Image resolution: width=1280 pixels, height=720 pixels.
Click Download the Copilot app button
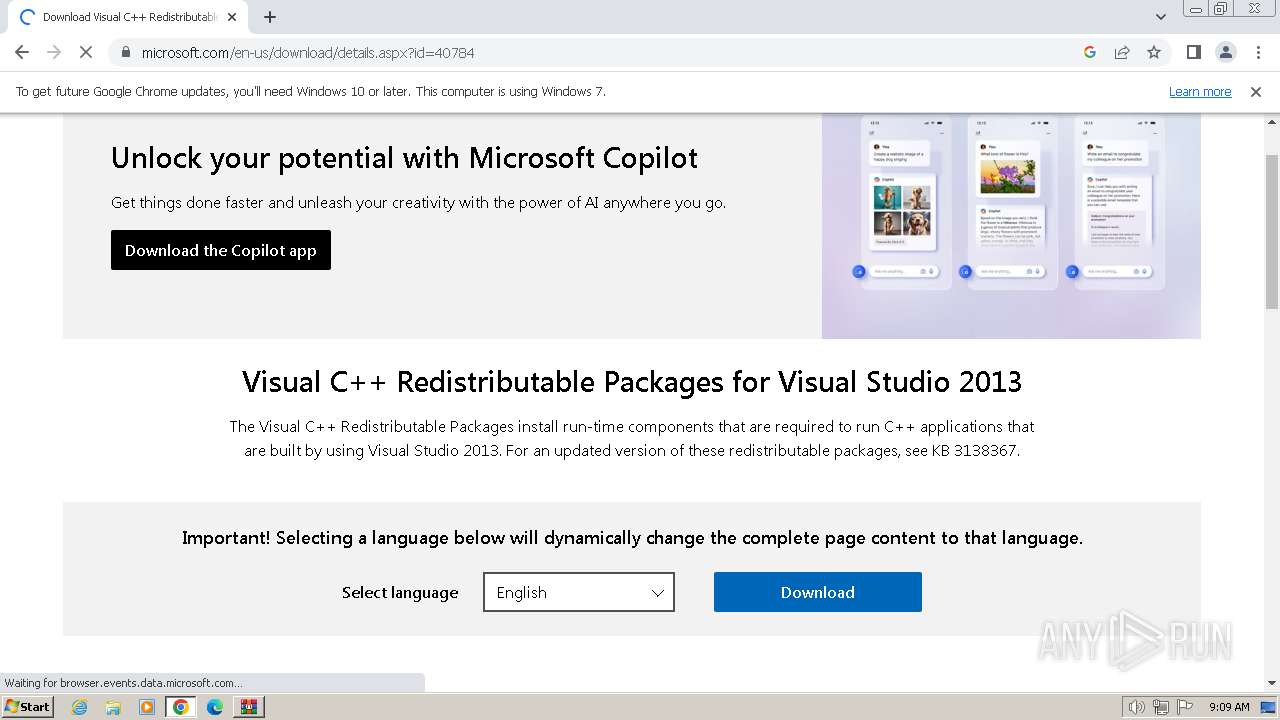(220, 250)
